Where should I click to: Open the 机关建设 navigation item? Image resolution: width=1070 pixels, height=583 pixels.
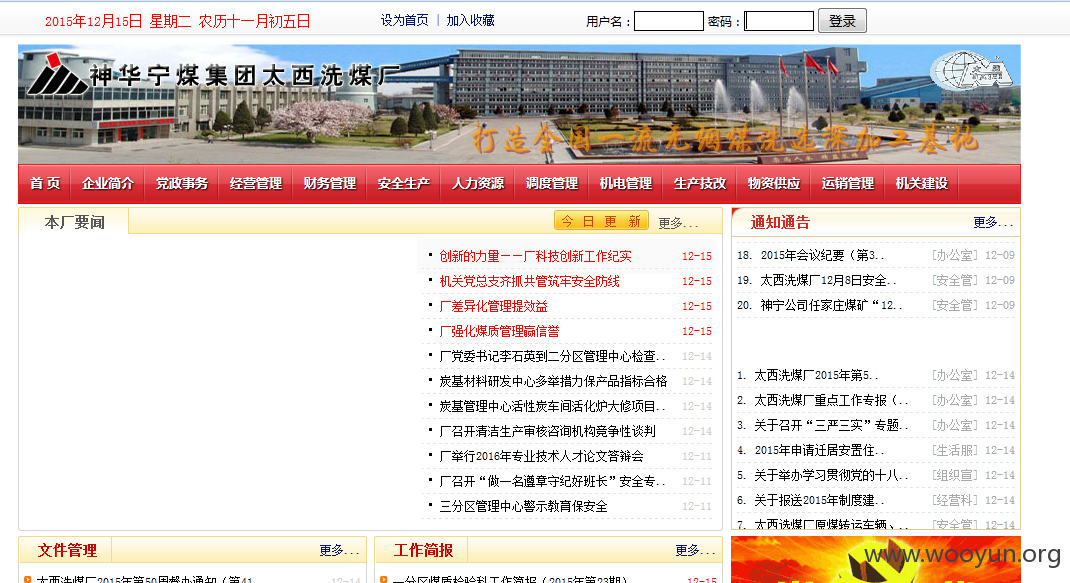(922, 184)
